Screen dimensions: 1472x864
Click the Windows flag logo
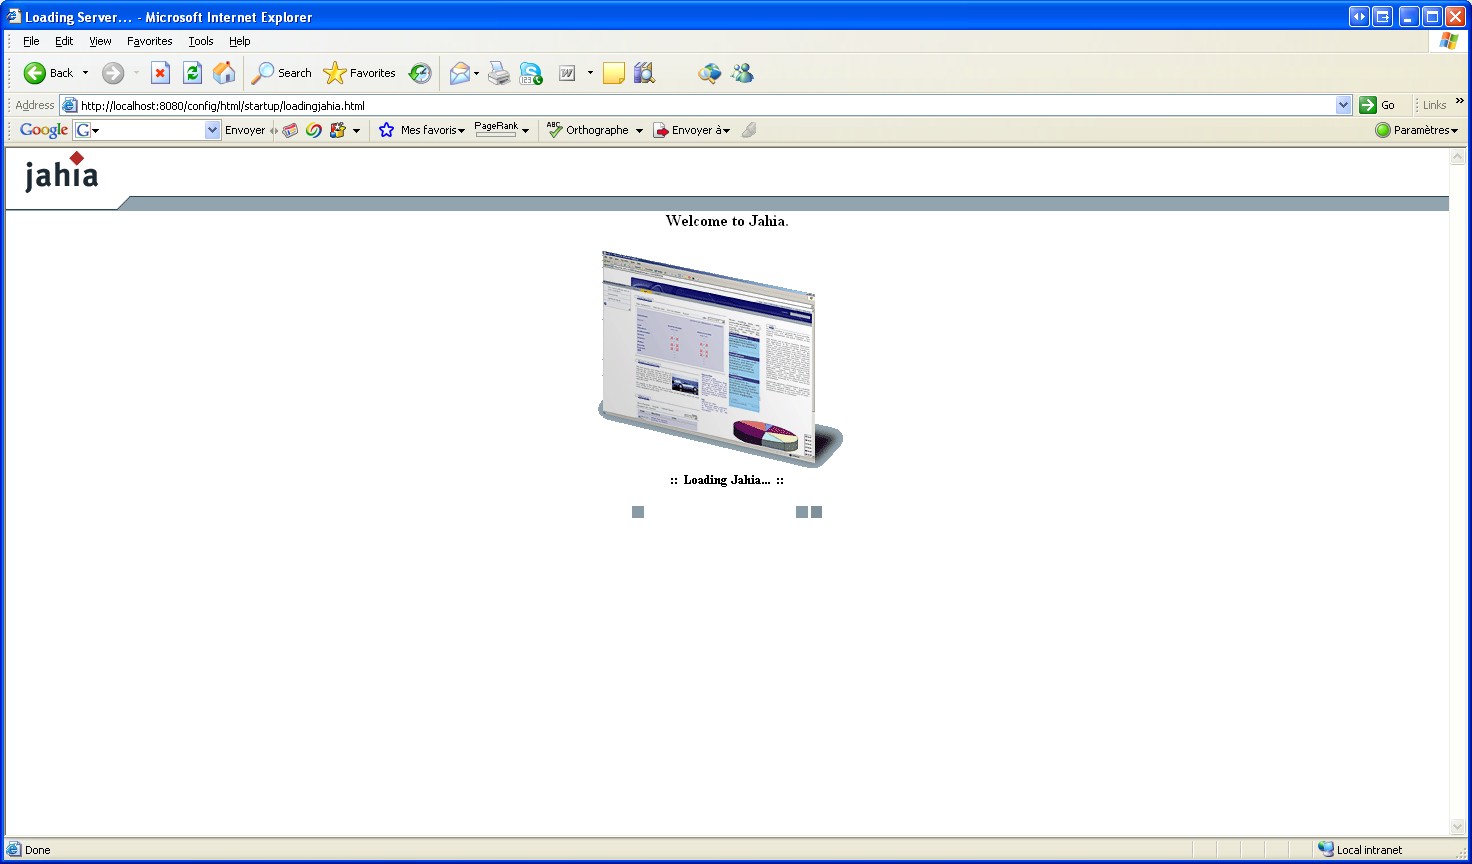pyautogui.click(x=1449, y=41)
